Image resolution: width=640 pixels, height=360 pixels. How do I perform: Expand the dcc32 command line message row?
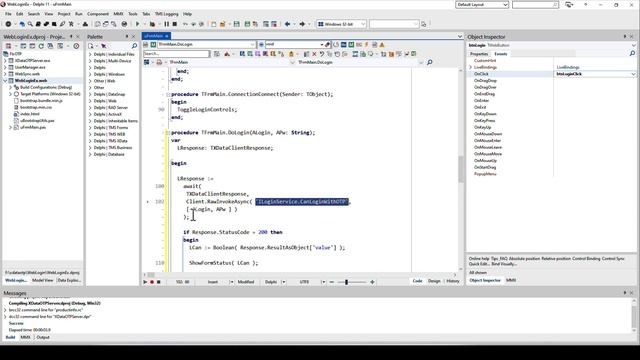point(5,316)
